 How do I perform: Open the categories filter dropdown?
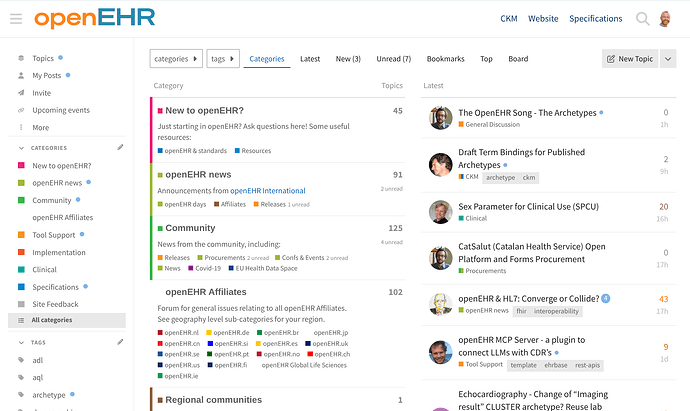pyautogui.click(x=176, y=59)
